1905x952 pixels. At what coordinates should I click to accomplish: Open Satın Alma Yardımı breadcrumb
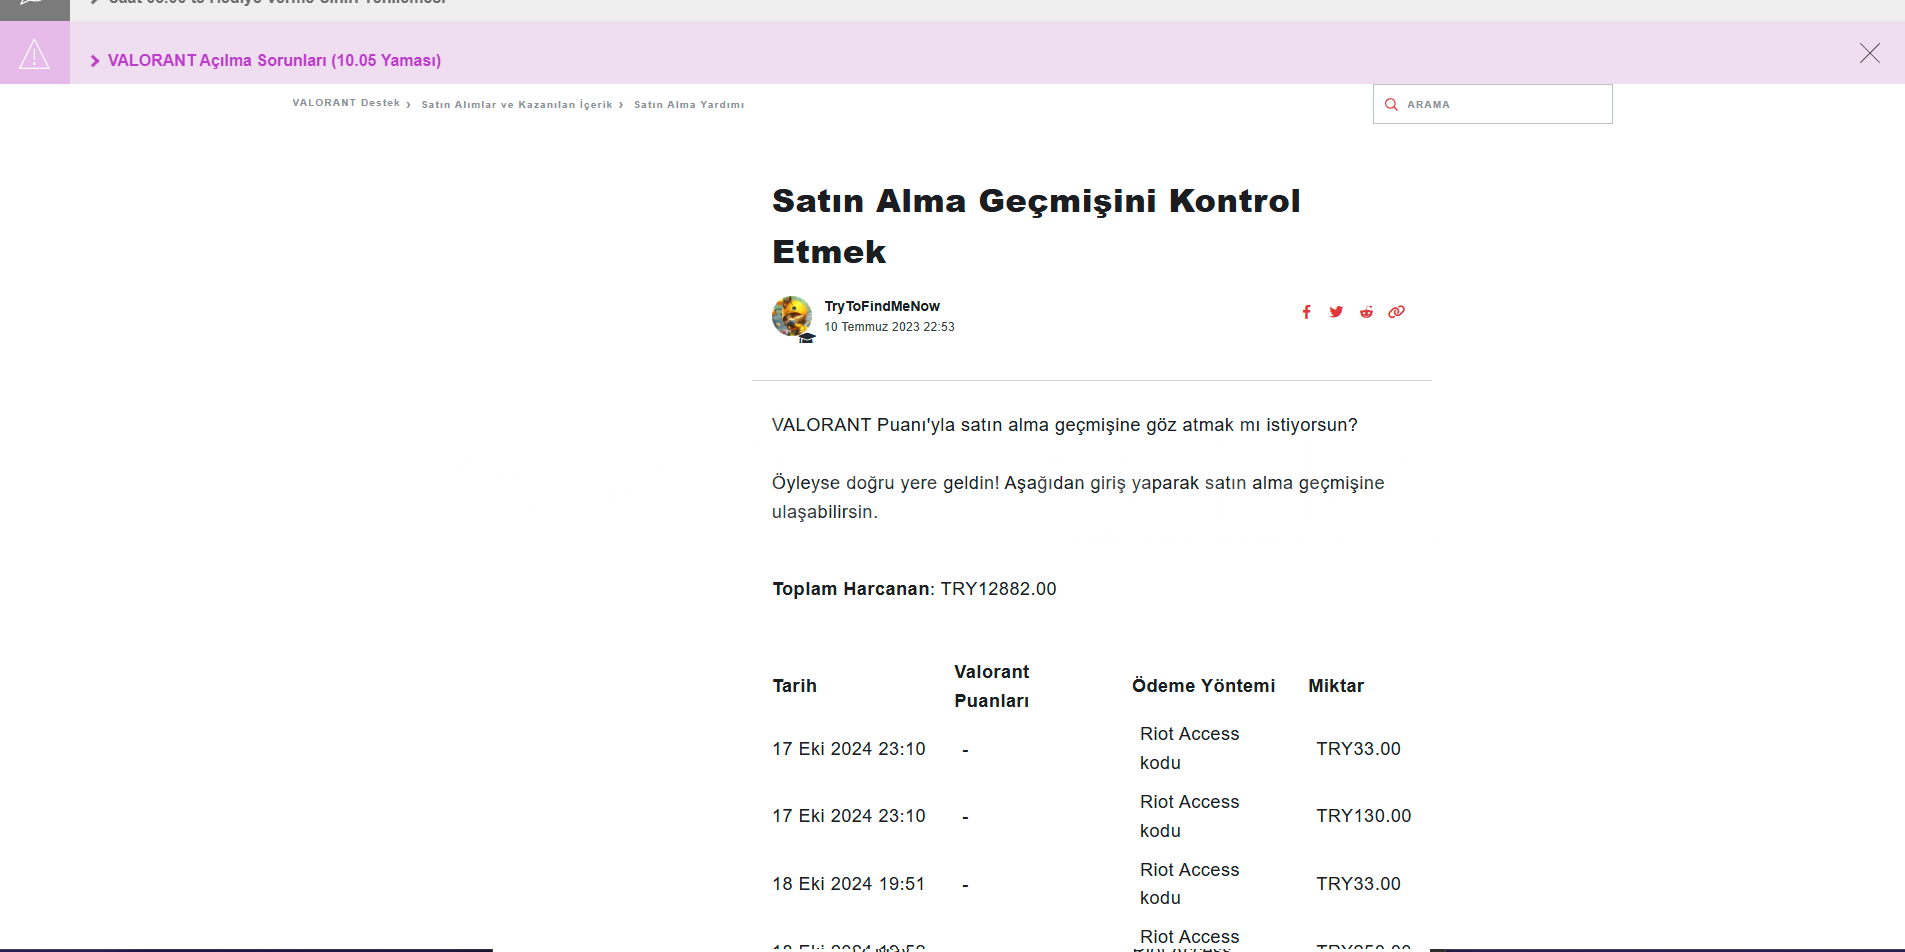click(x=689, y=104)
